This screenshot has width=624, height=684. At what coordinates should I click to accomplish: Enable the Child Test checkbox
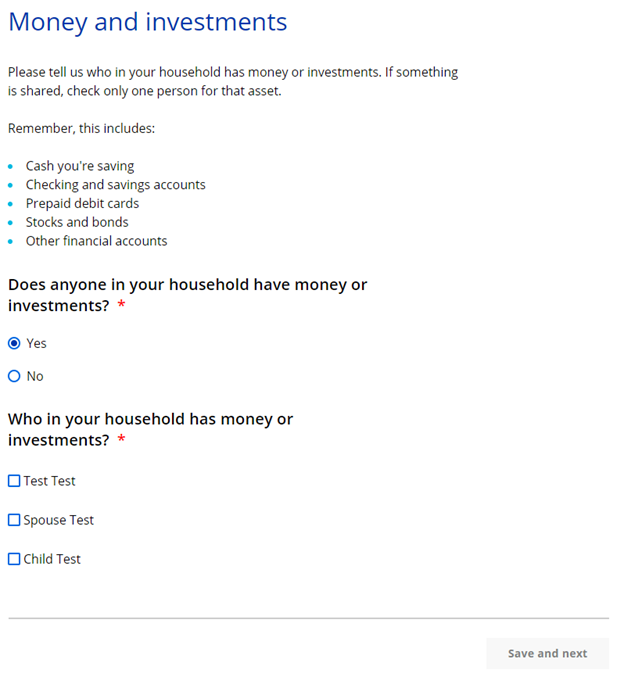pyautogui.click(x=14, y=559)
